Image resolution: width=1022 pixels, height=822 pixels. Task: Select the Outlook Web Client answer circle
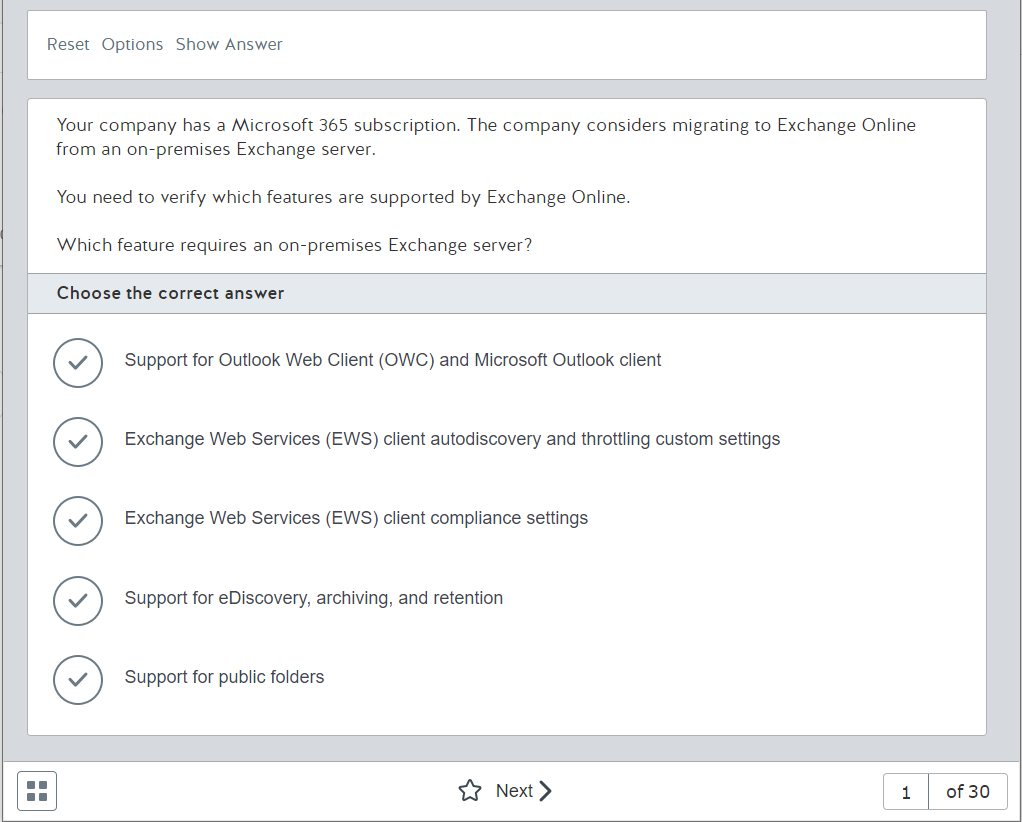point(78,362)
